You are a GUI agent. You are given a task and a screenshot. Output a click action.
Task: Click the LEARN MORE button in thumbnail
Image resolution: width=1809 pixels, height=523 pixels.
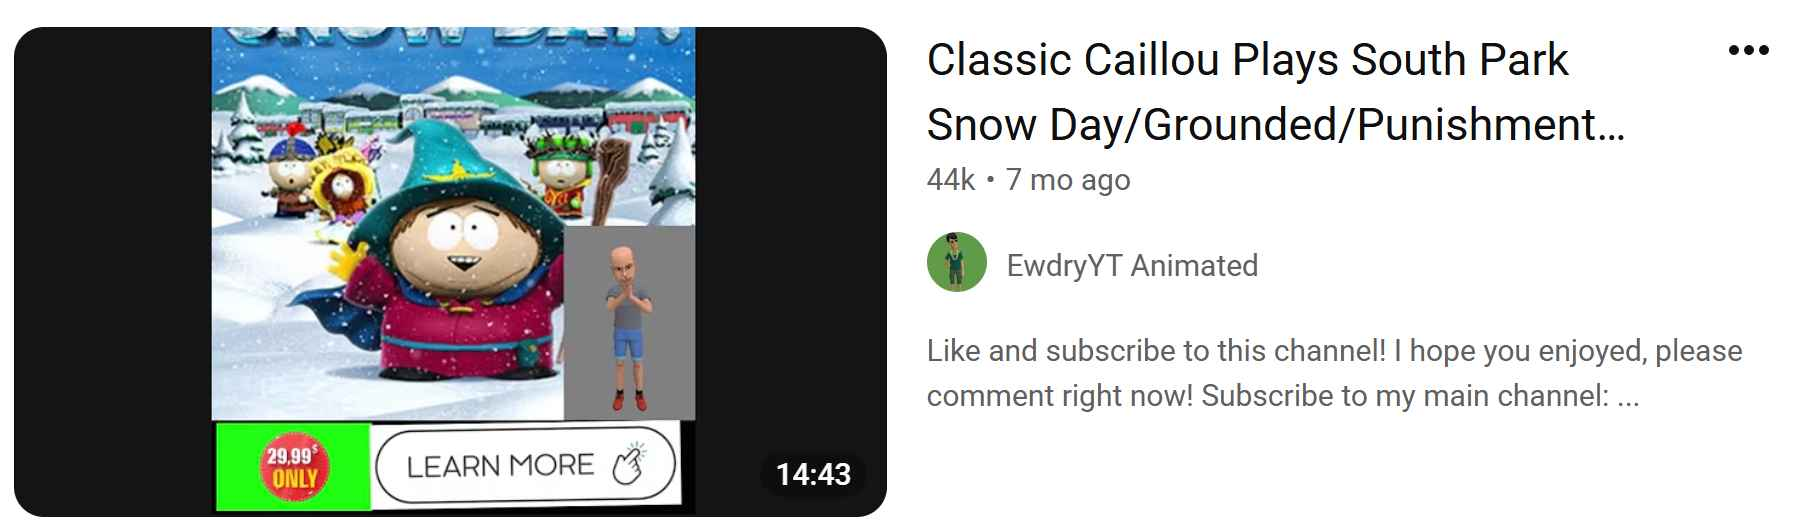coord(526,465)
